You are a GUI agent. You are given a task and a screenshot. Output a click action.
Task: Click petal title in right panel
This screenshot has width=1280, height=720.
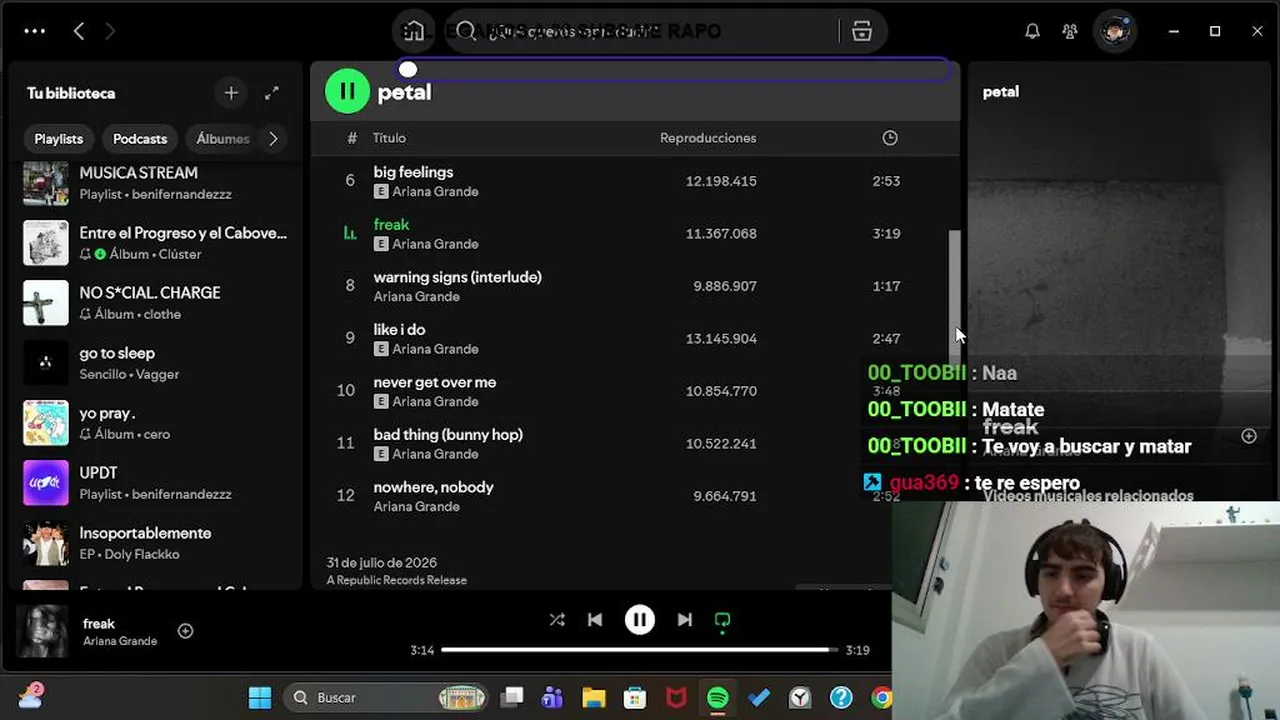click(1001, 92)
